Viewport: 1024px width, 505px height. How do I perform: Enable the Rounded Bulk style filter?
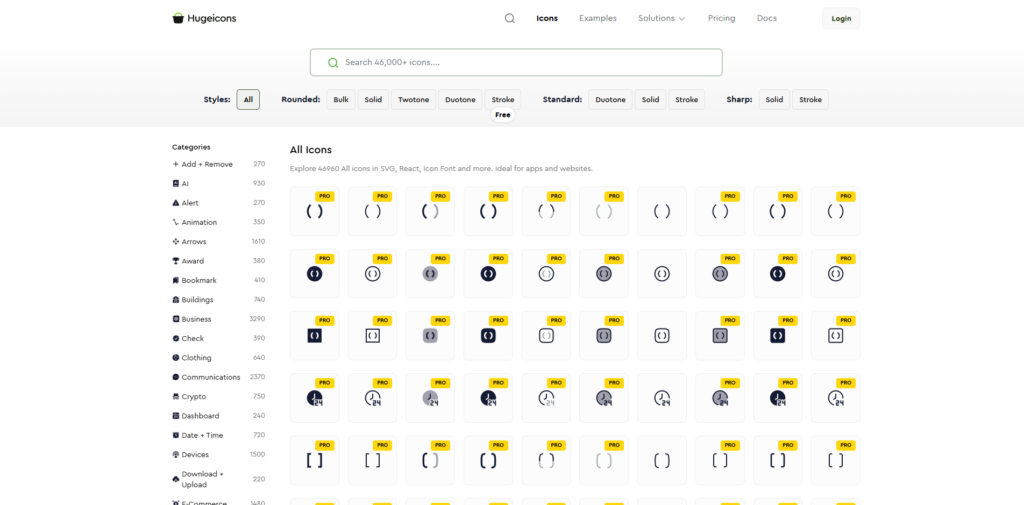pyautogui.click(x=341, y=100)
